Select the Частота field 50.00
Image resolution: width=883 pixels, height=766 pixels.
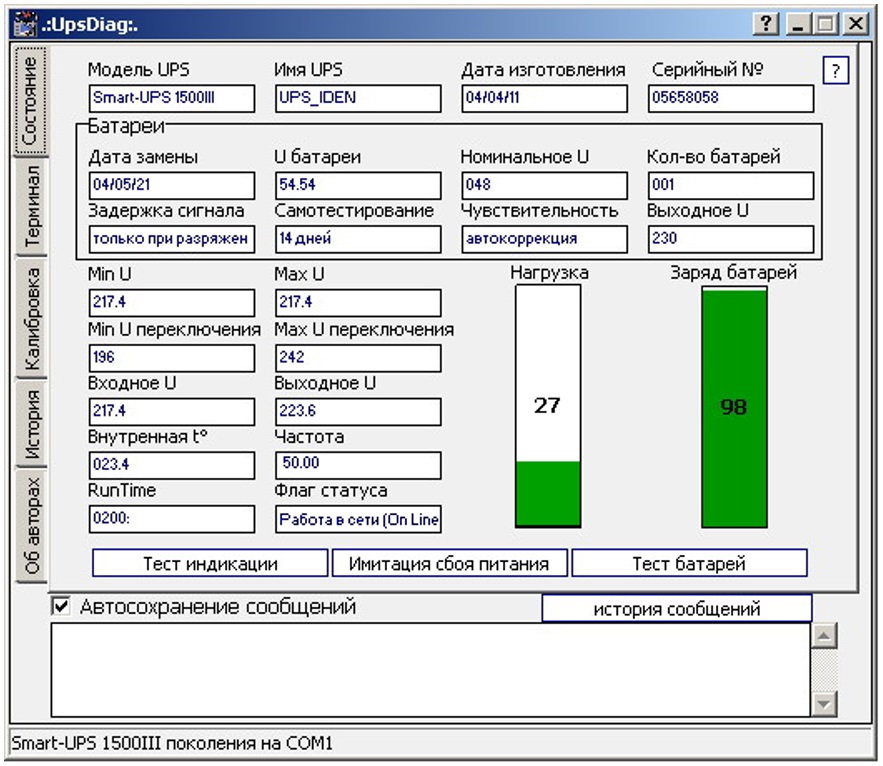(x=358, y=465)
